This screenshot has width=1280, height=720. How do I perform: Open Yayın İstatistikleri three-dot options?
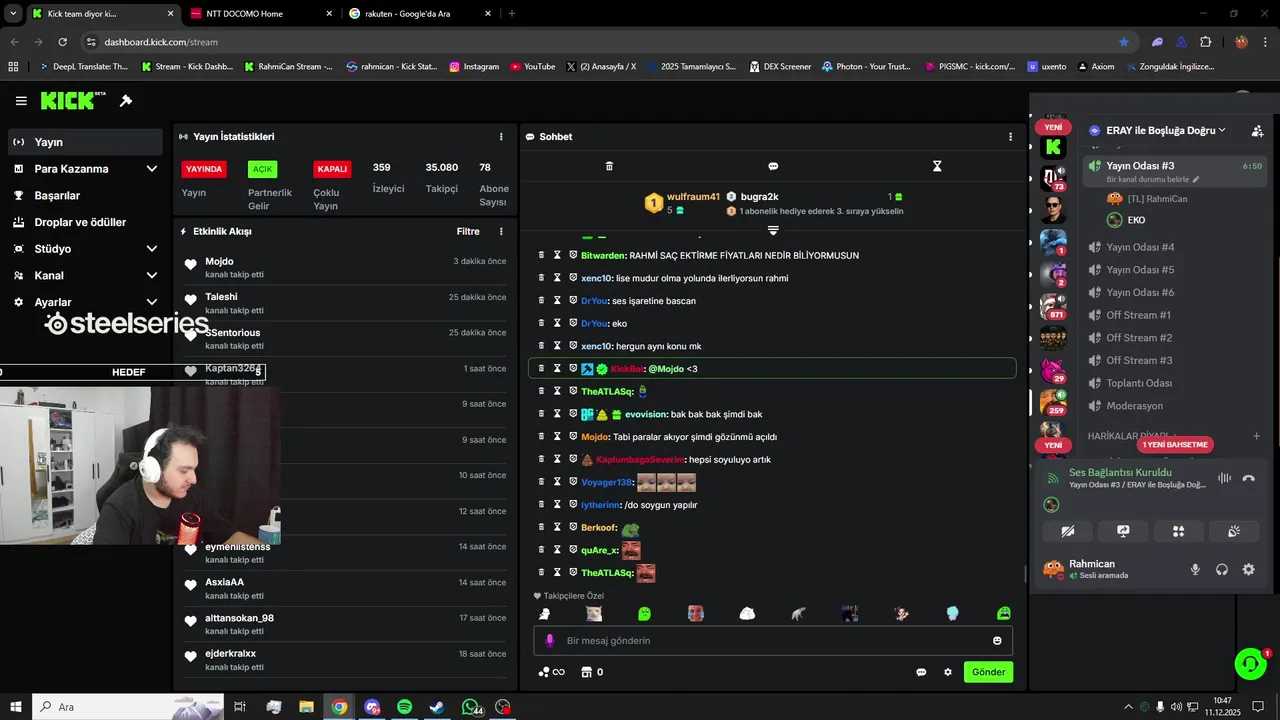501,137
